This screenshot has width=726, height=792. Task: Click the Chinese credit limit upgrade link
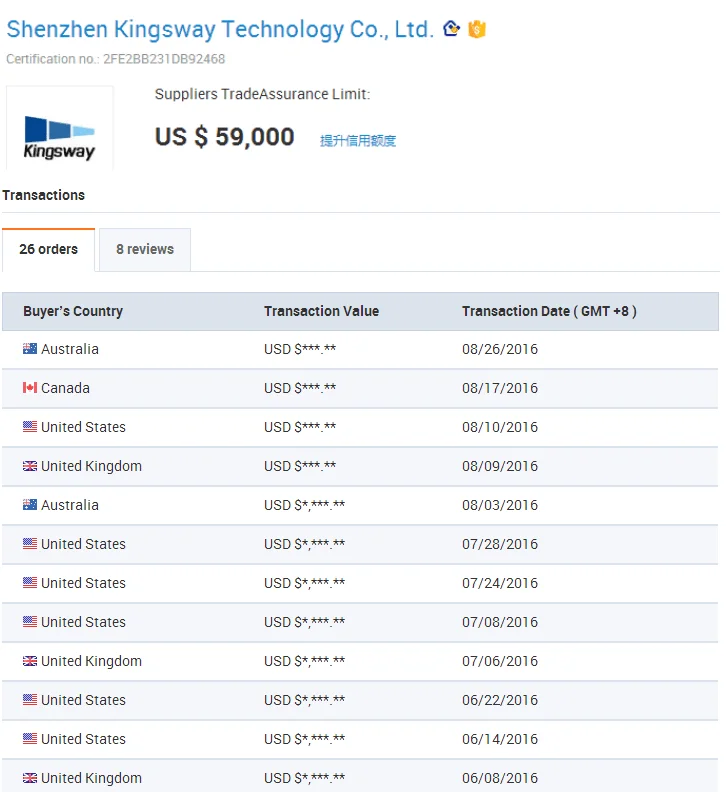[x=358, y=141]
